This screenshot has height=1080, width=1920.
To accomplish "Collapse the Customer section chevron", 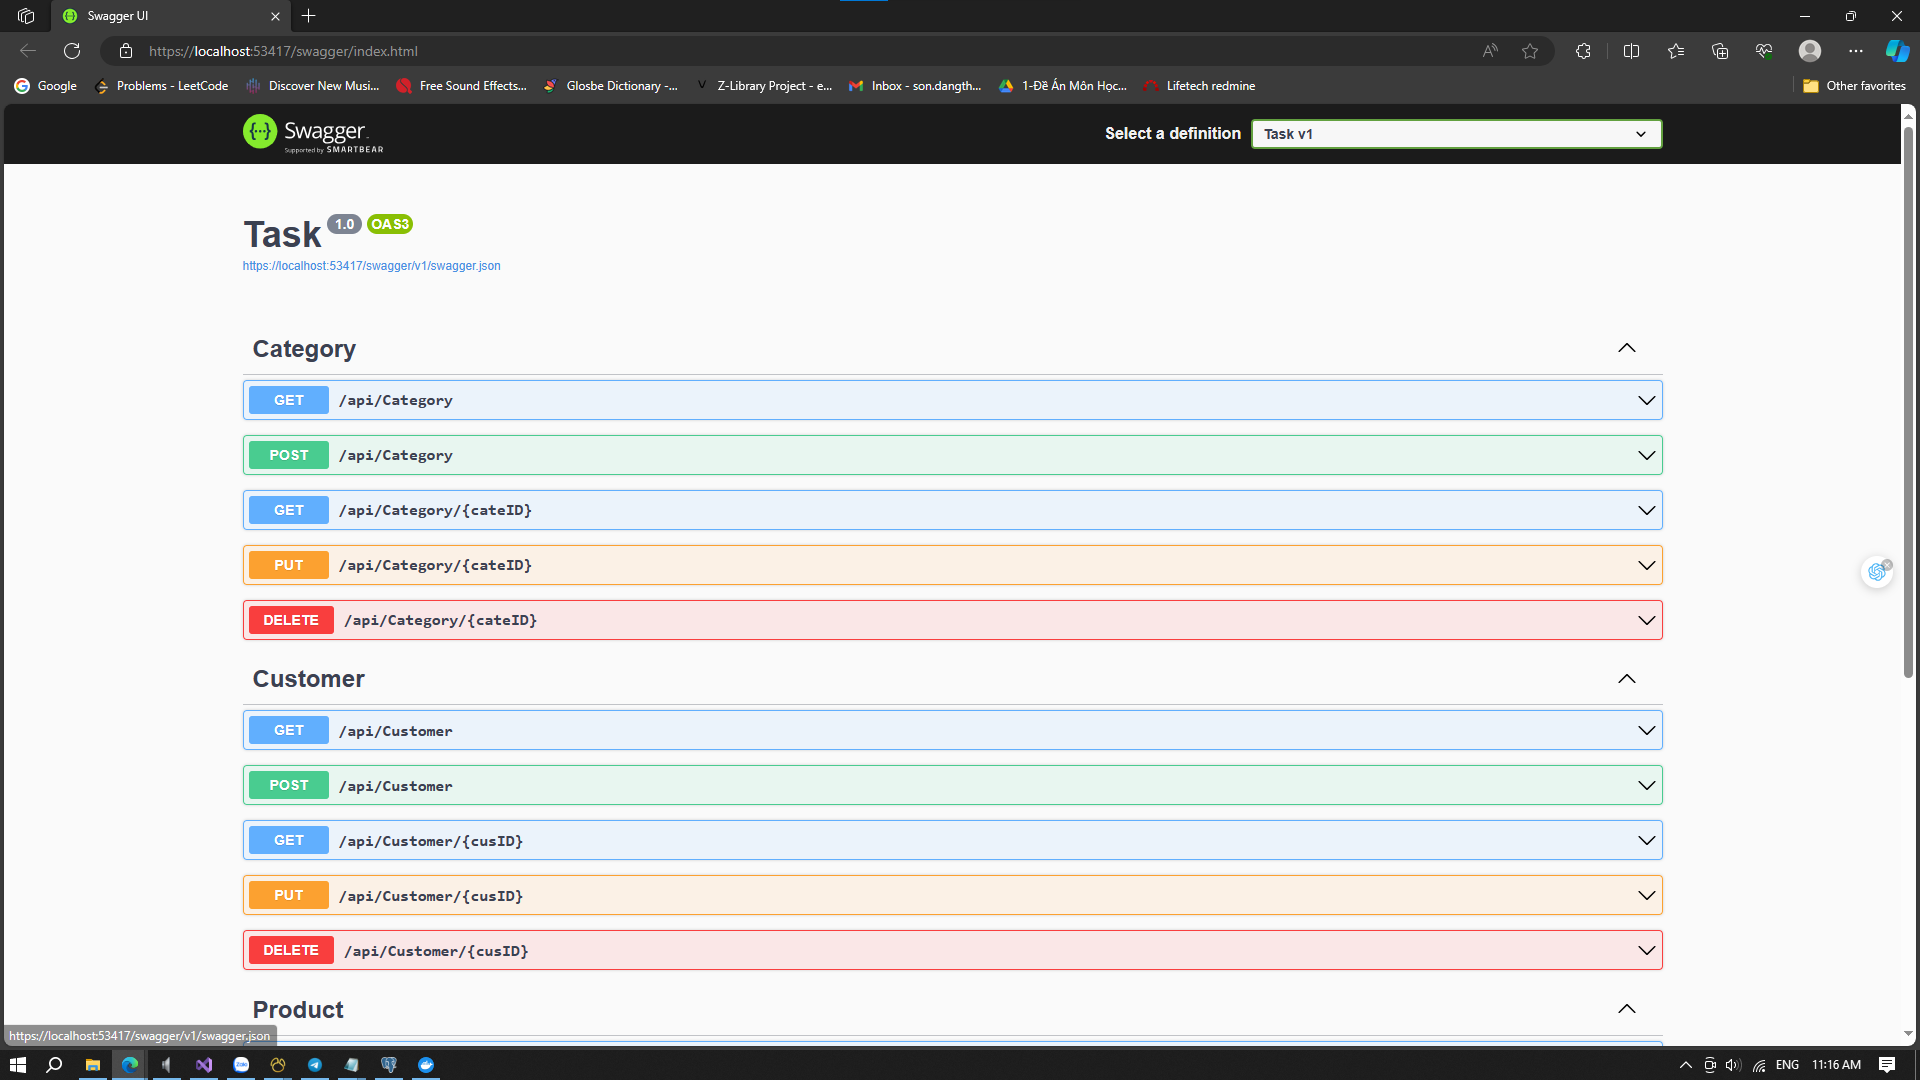I will (1626, 679).
